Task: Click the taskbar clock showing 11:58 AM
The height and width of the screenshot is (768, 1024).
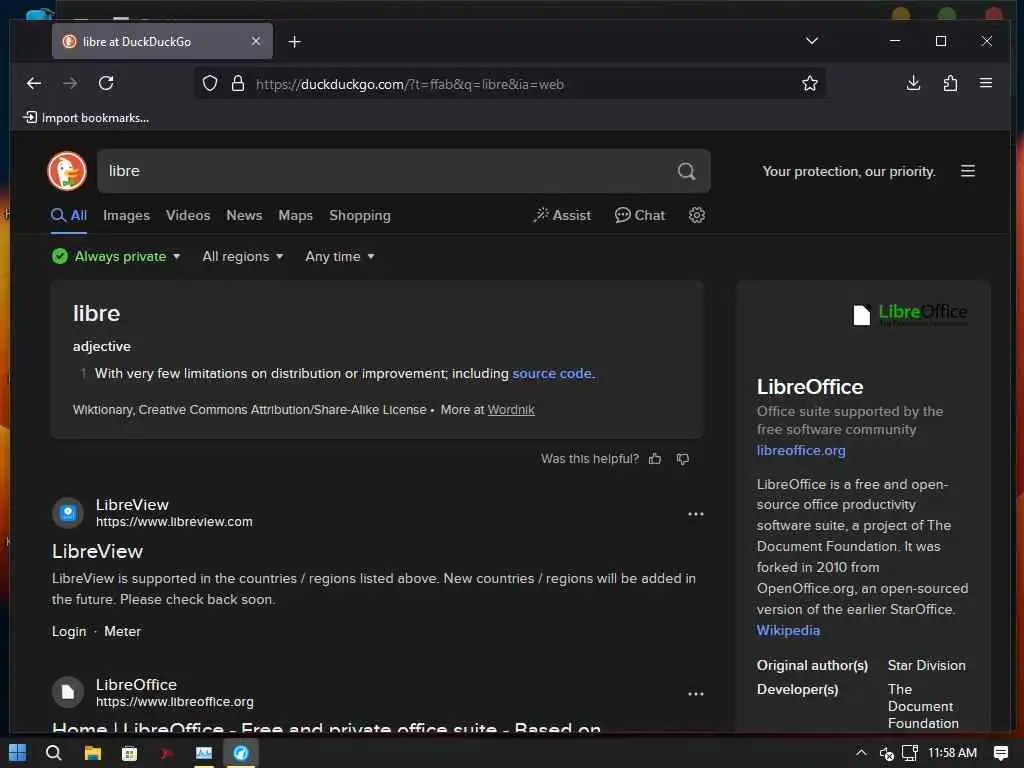Action: [x=952, y=753]
